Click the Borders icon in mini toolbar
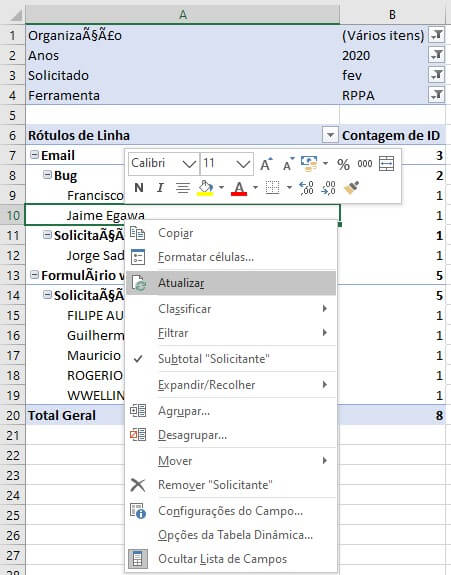The image size is (451, 575). click(x=272, y=188)
